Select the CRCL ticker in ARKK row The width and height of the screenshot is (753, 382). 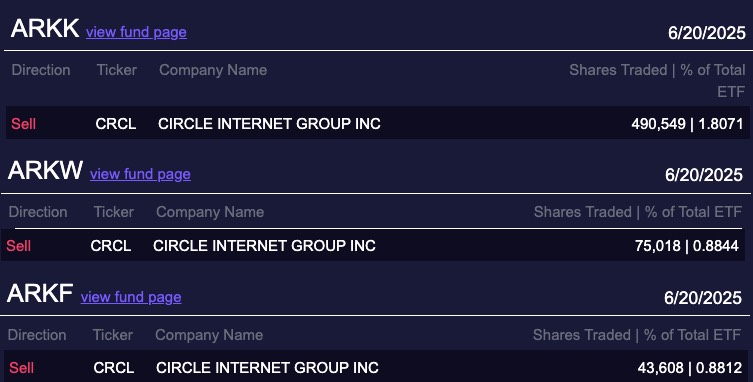pyautogui.click(x=116, y=123)
